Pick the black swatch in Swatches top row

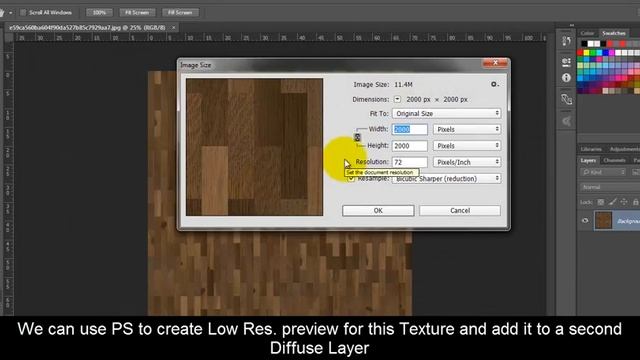[584, 44]
